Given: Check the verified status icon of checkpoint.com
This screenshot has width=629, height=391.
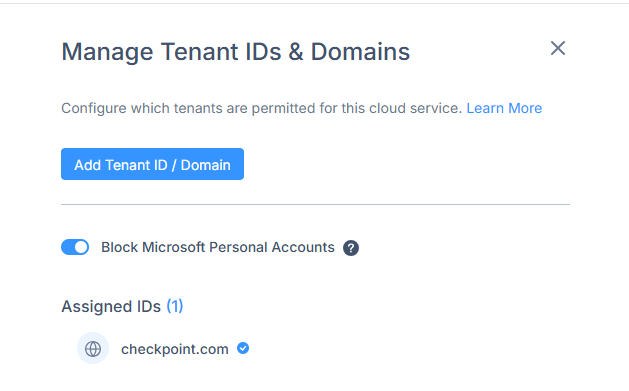Looking at the screenshot, I should [243, 348].
